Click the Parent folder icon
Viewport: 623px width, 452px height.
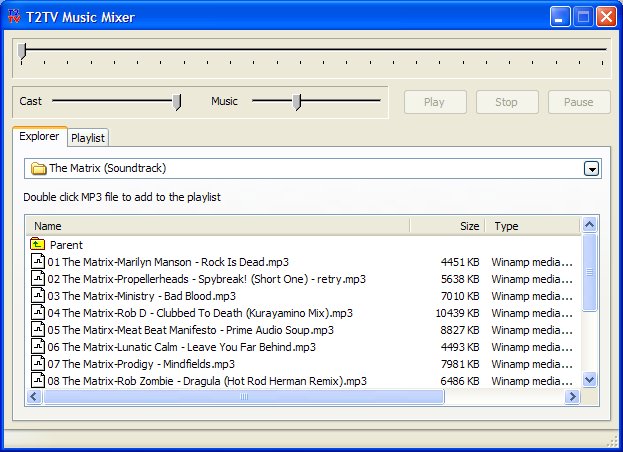[38, 244]
